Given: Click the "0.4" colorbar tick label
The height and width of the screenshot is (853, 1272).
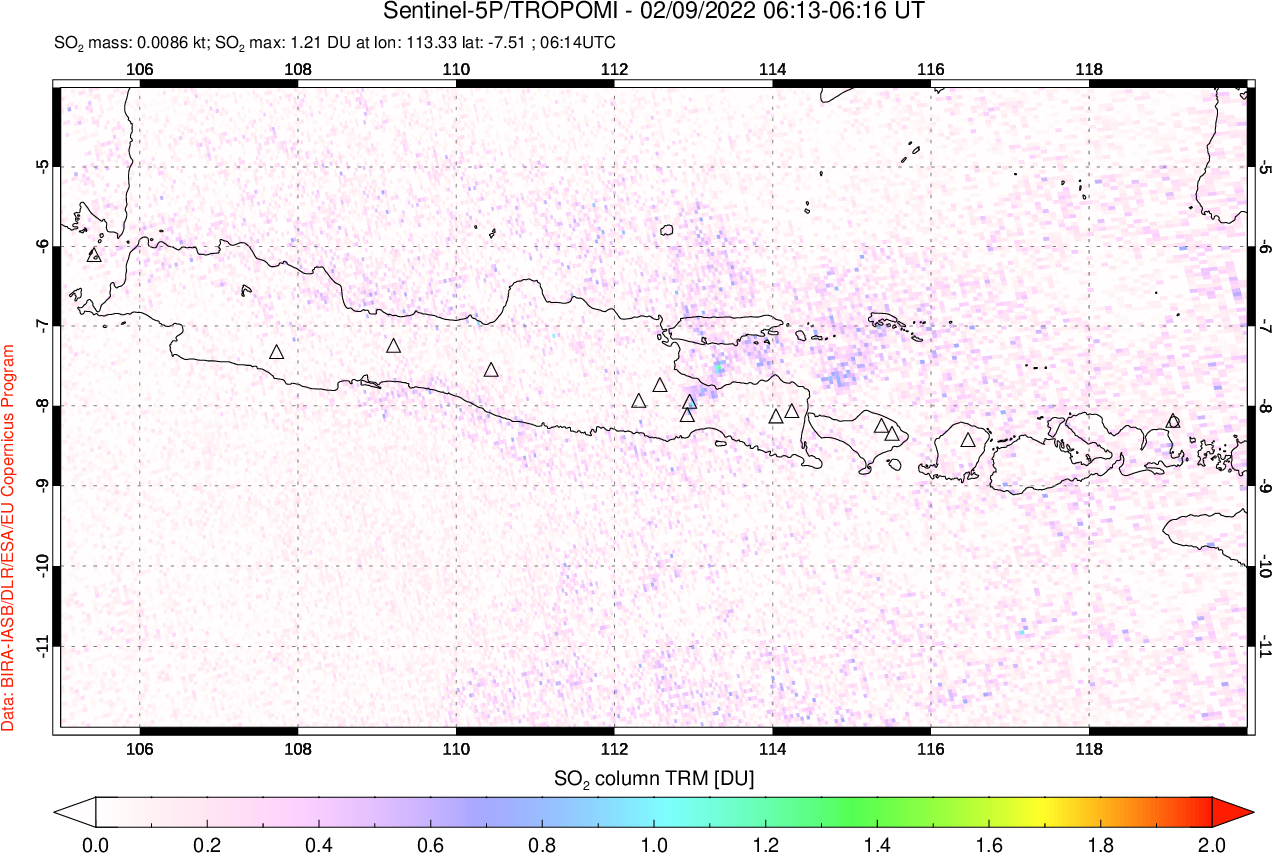Looking at the screenshot, I should click(319, 844).
